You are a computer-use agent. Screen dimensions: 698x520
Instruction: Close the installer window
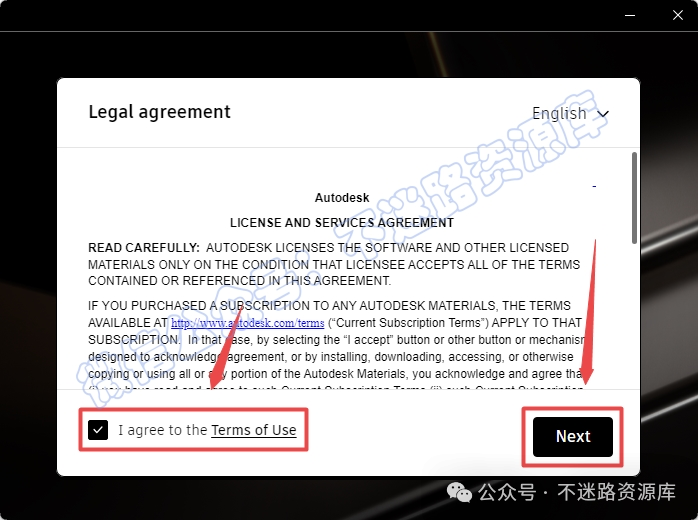(x=678, y=15)
